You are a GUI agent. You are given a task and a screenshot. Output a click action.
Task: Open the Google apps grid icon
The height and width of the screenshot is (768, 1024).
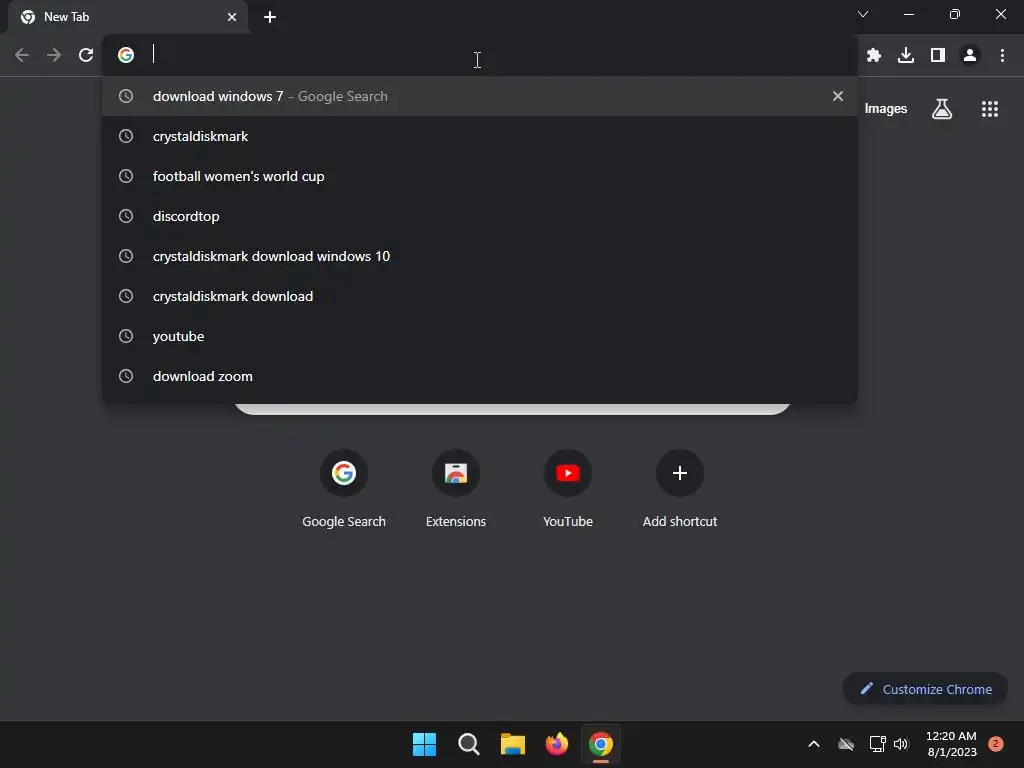click(989, 108)
